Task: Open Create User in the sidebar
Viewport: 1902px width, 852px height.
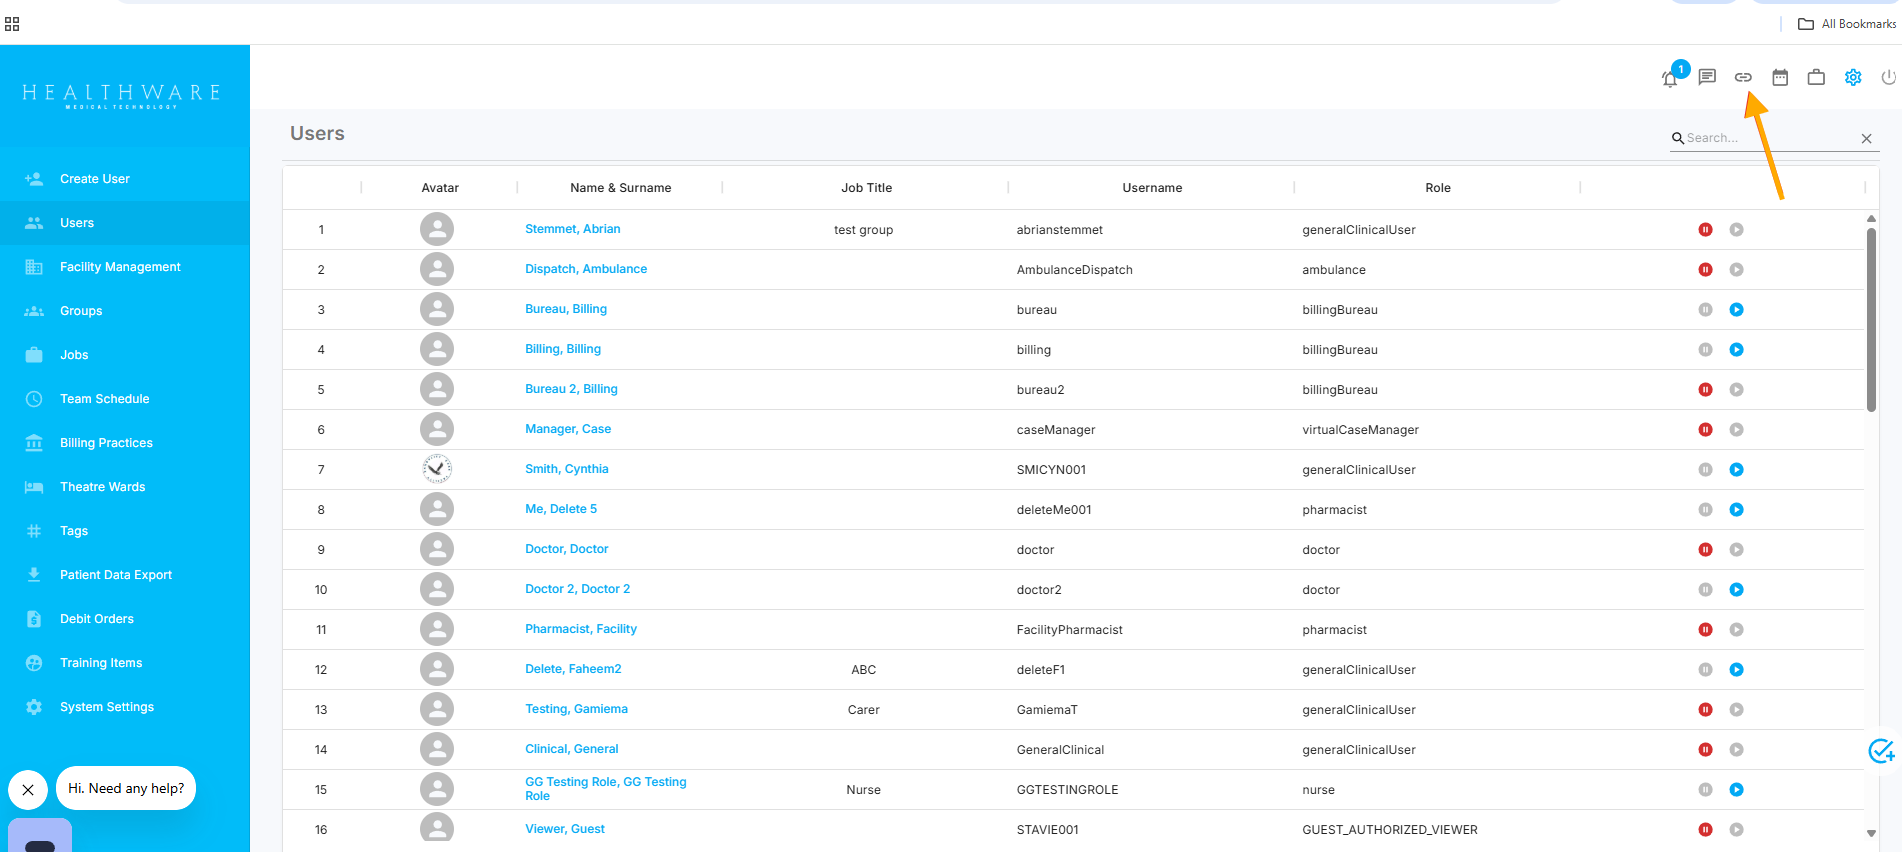Action: (95, 179)
